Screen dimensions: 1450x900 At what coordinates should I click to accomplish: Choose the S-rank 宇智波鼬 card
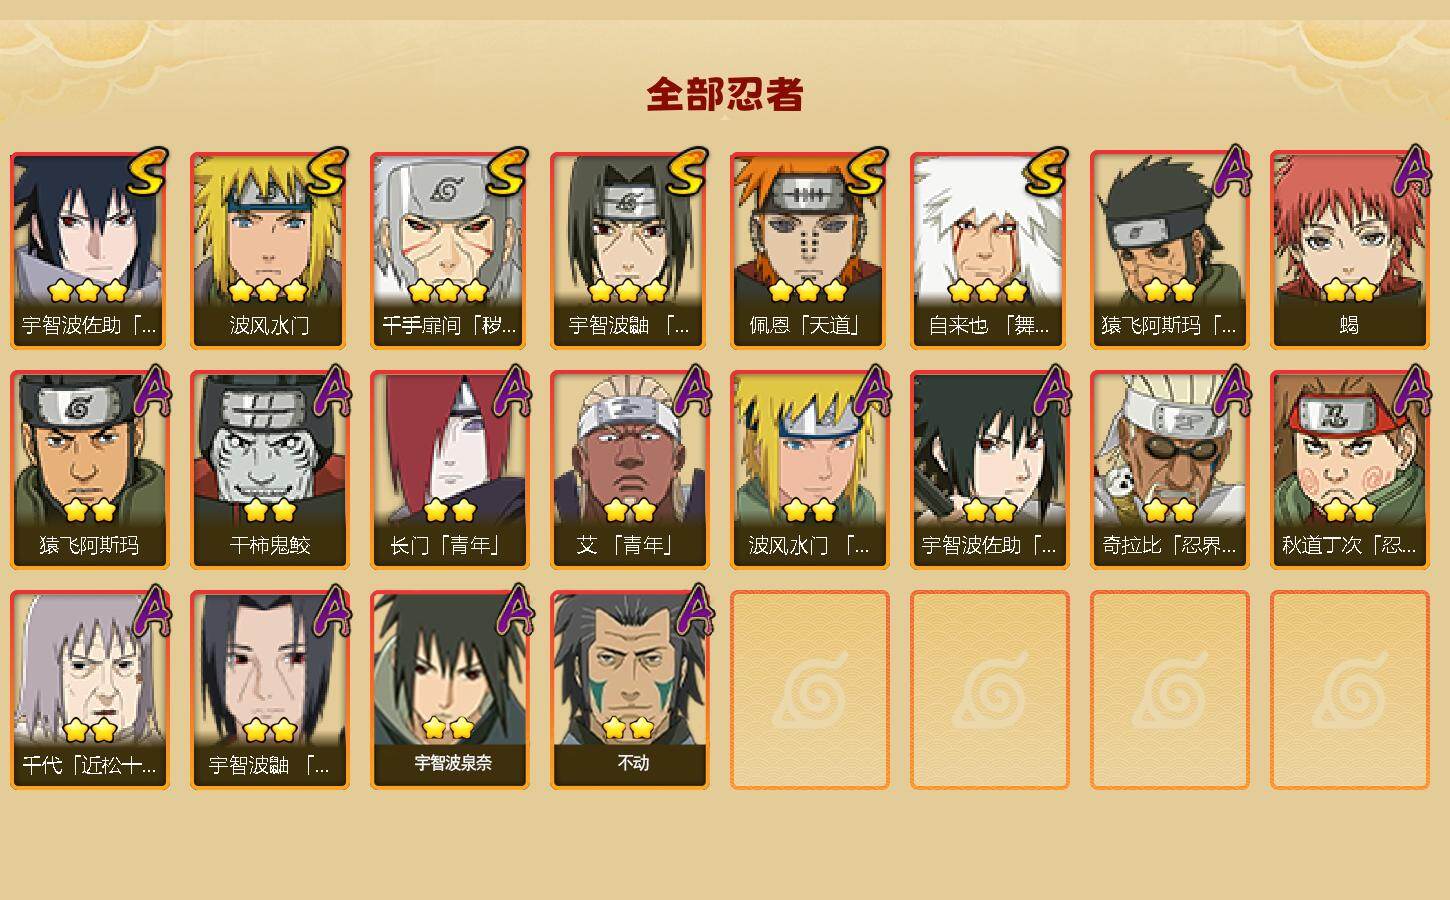[x=629, y=249]
